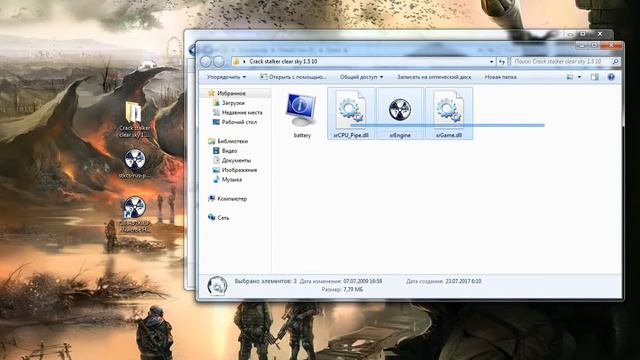This screenshot has height=360, width=640.
Task: Open the Изображения library
Action: [239, 170]
